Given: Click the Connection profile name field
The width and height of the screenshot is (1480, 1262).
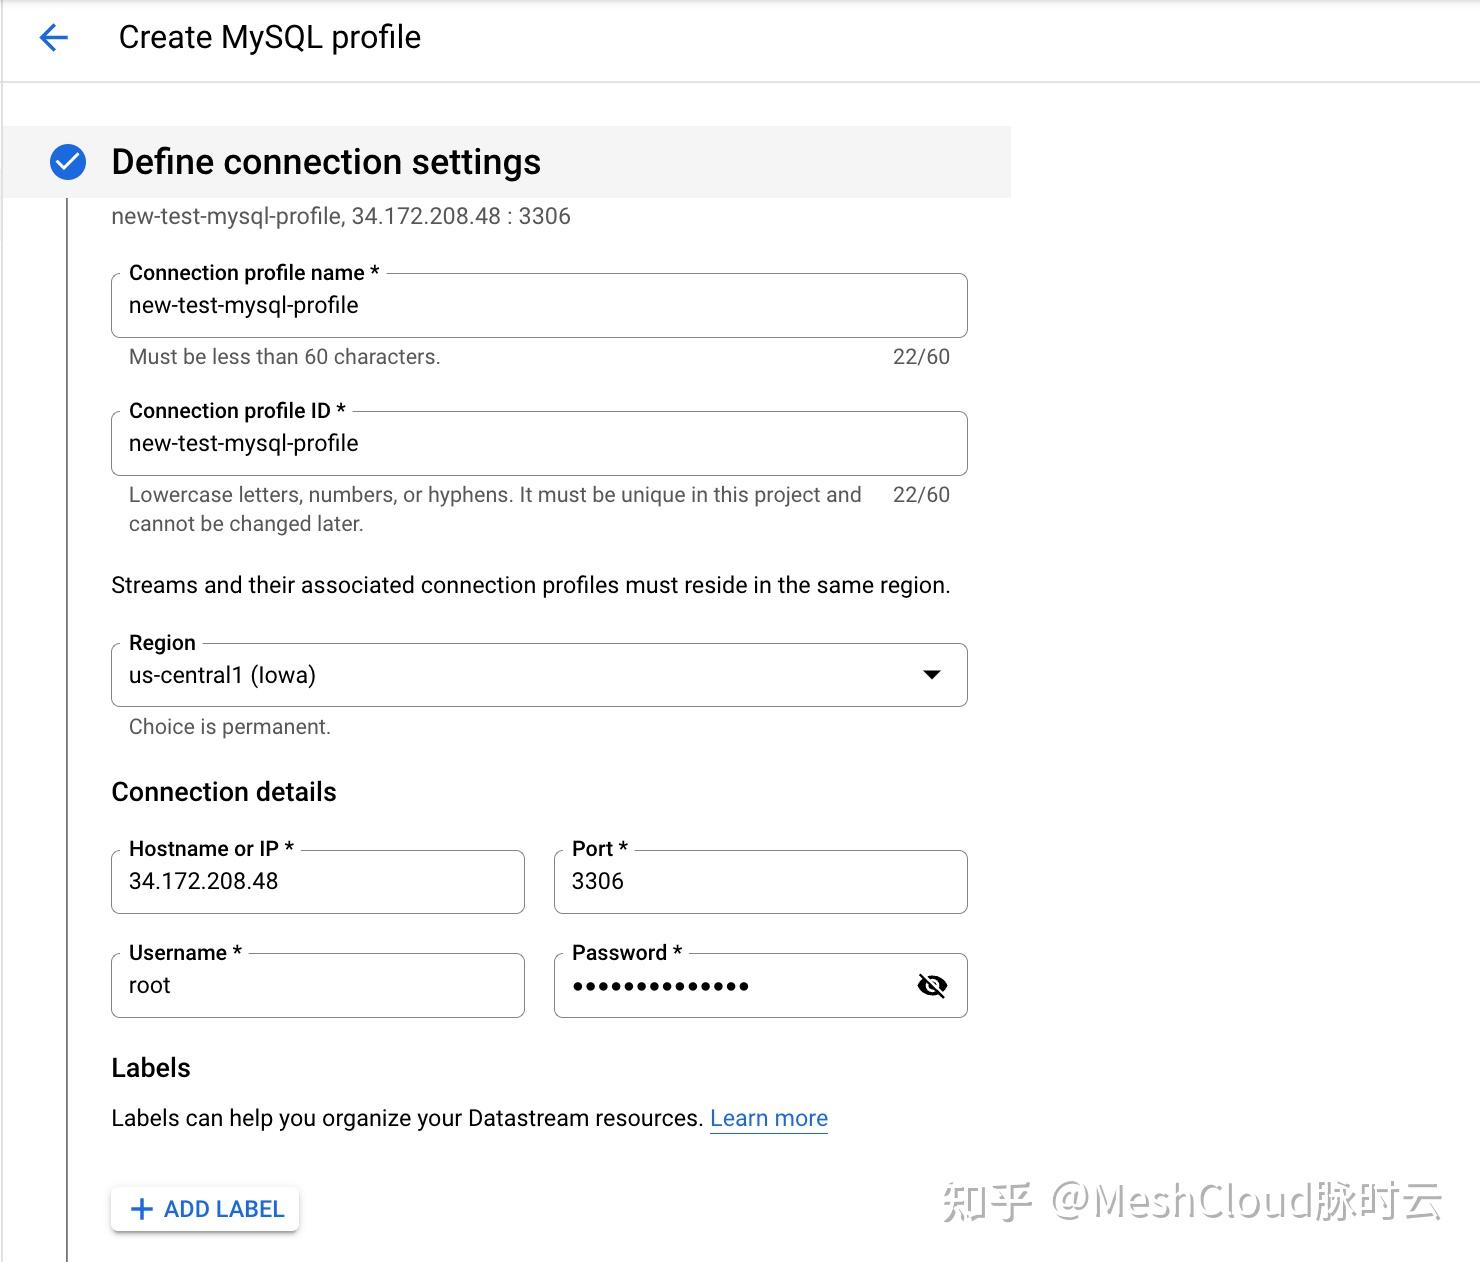Looking at the screenshot, I should [538, 306].
